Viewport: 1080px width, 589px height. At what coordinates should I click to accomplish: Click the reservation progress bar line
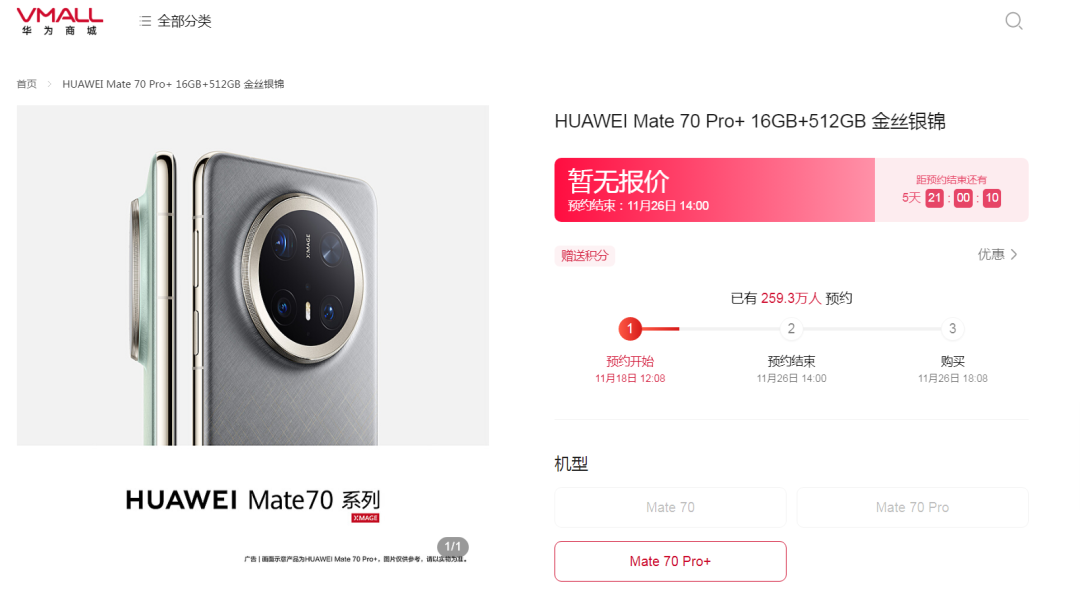coord(791,329)
